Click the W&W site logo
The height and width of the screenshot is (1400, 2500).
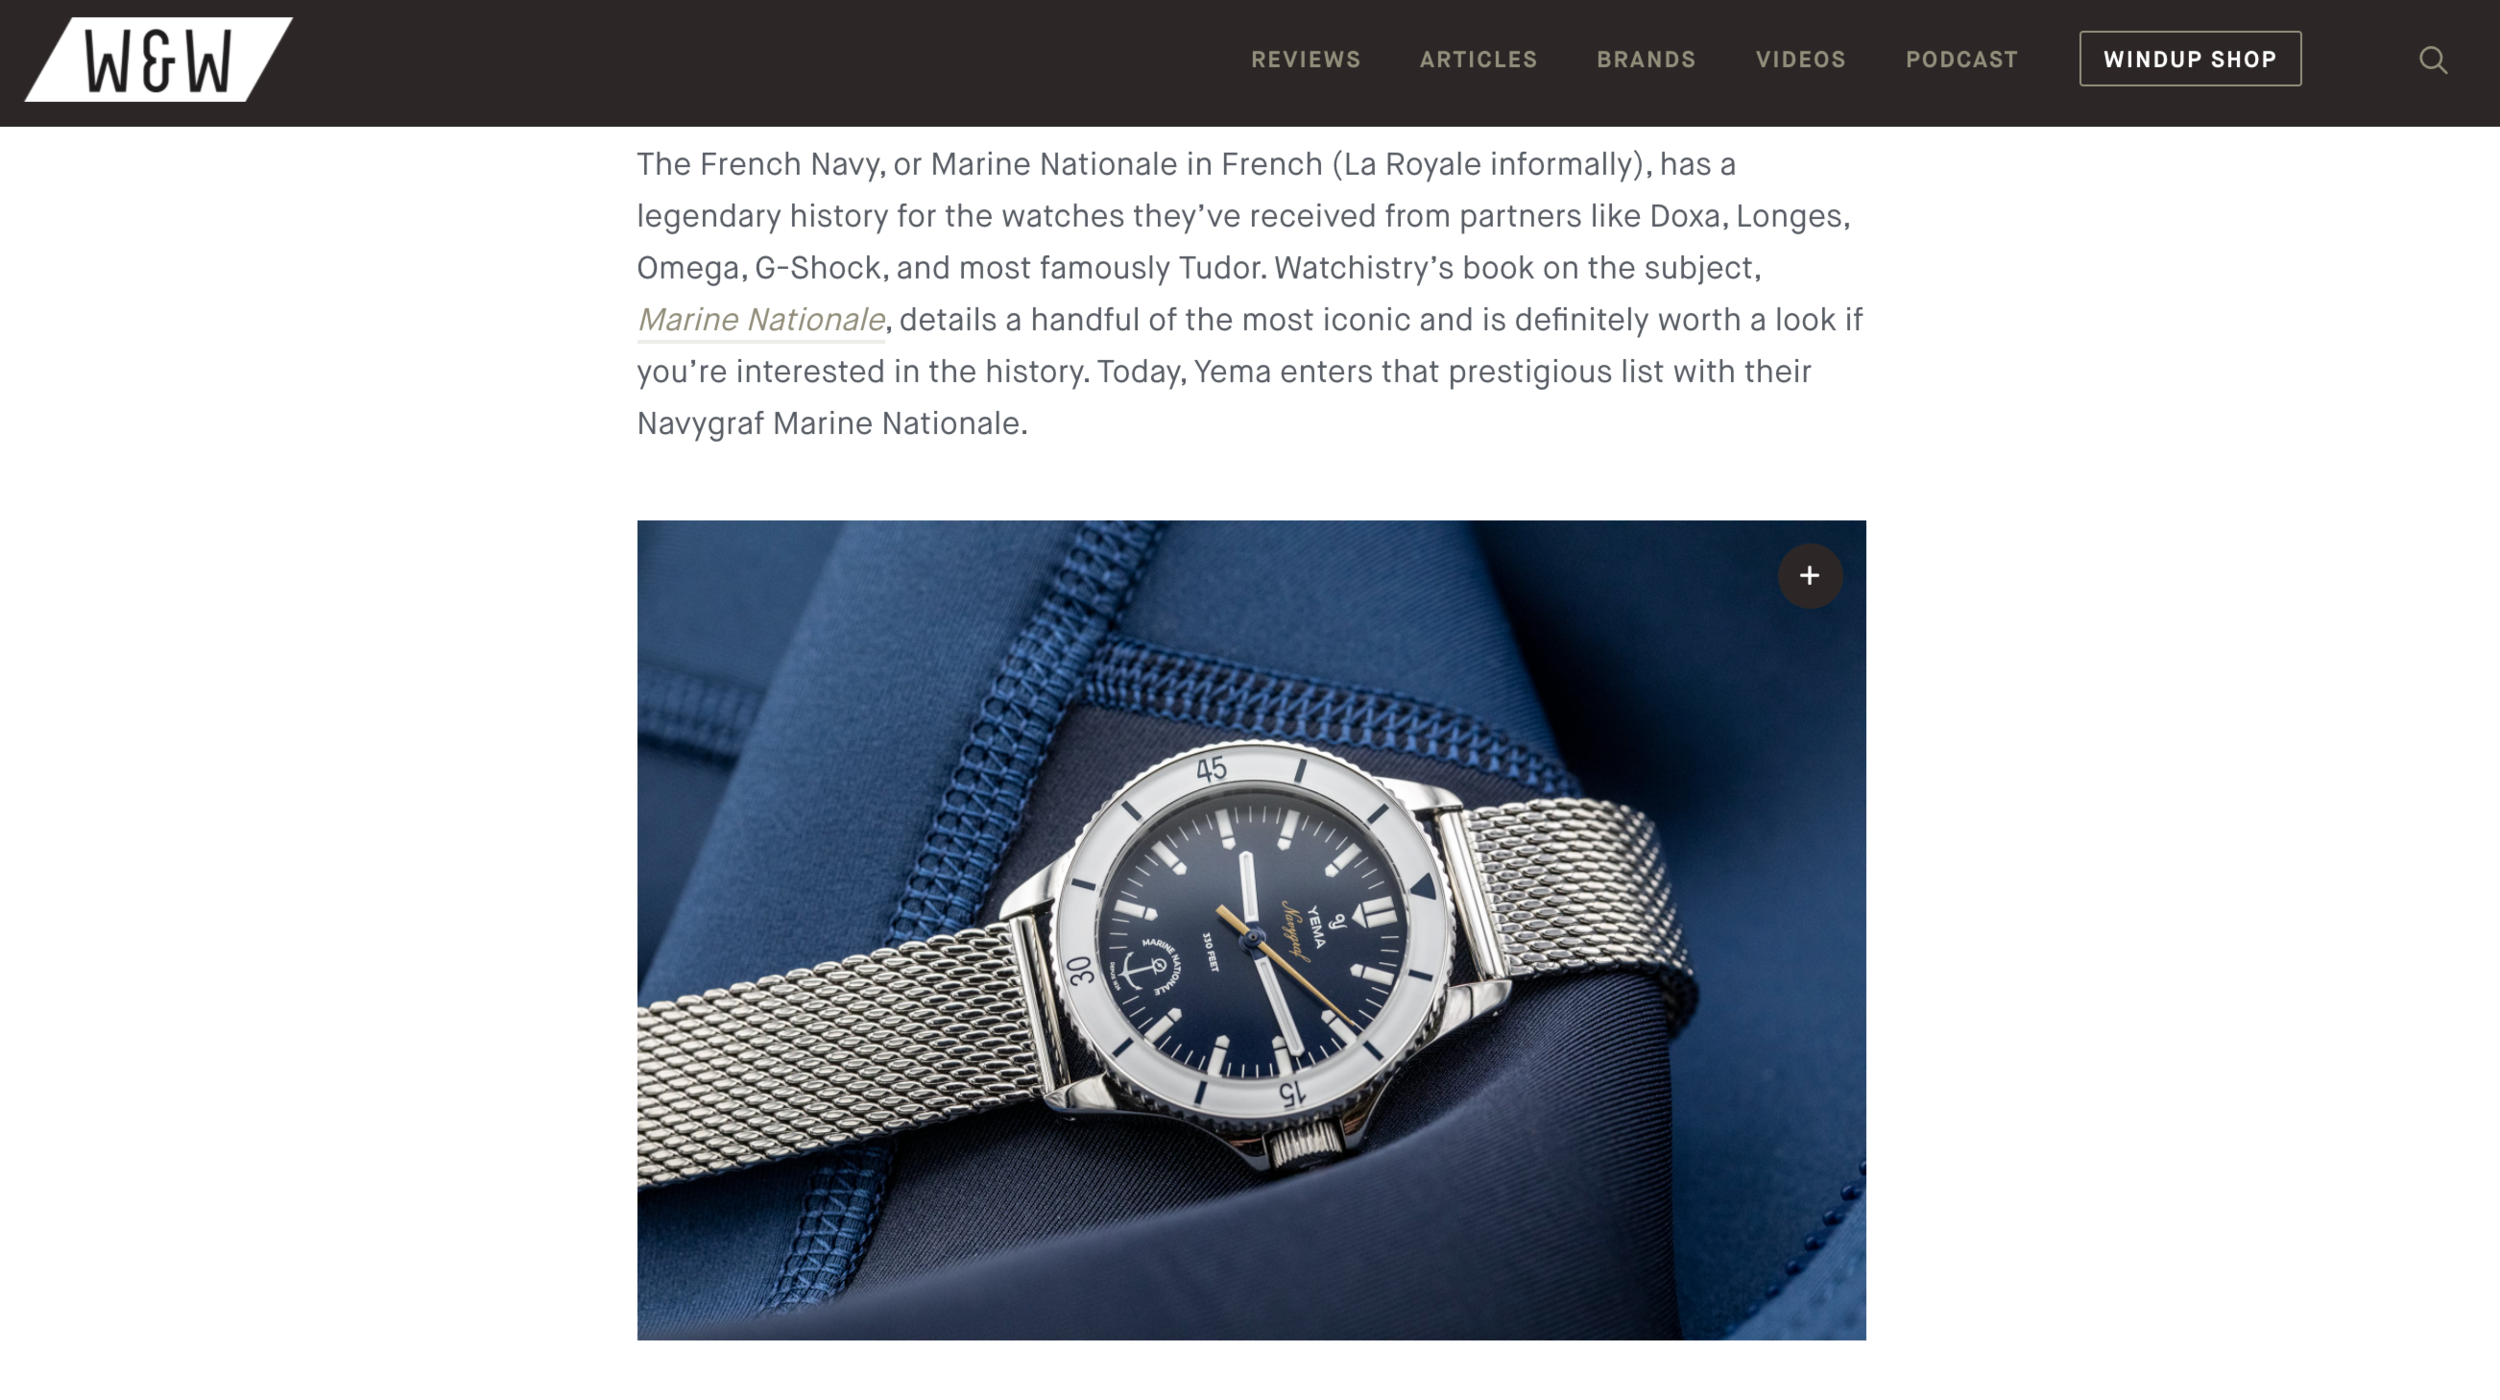click(x=159, y=60)
